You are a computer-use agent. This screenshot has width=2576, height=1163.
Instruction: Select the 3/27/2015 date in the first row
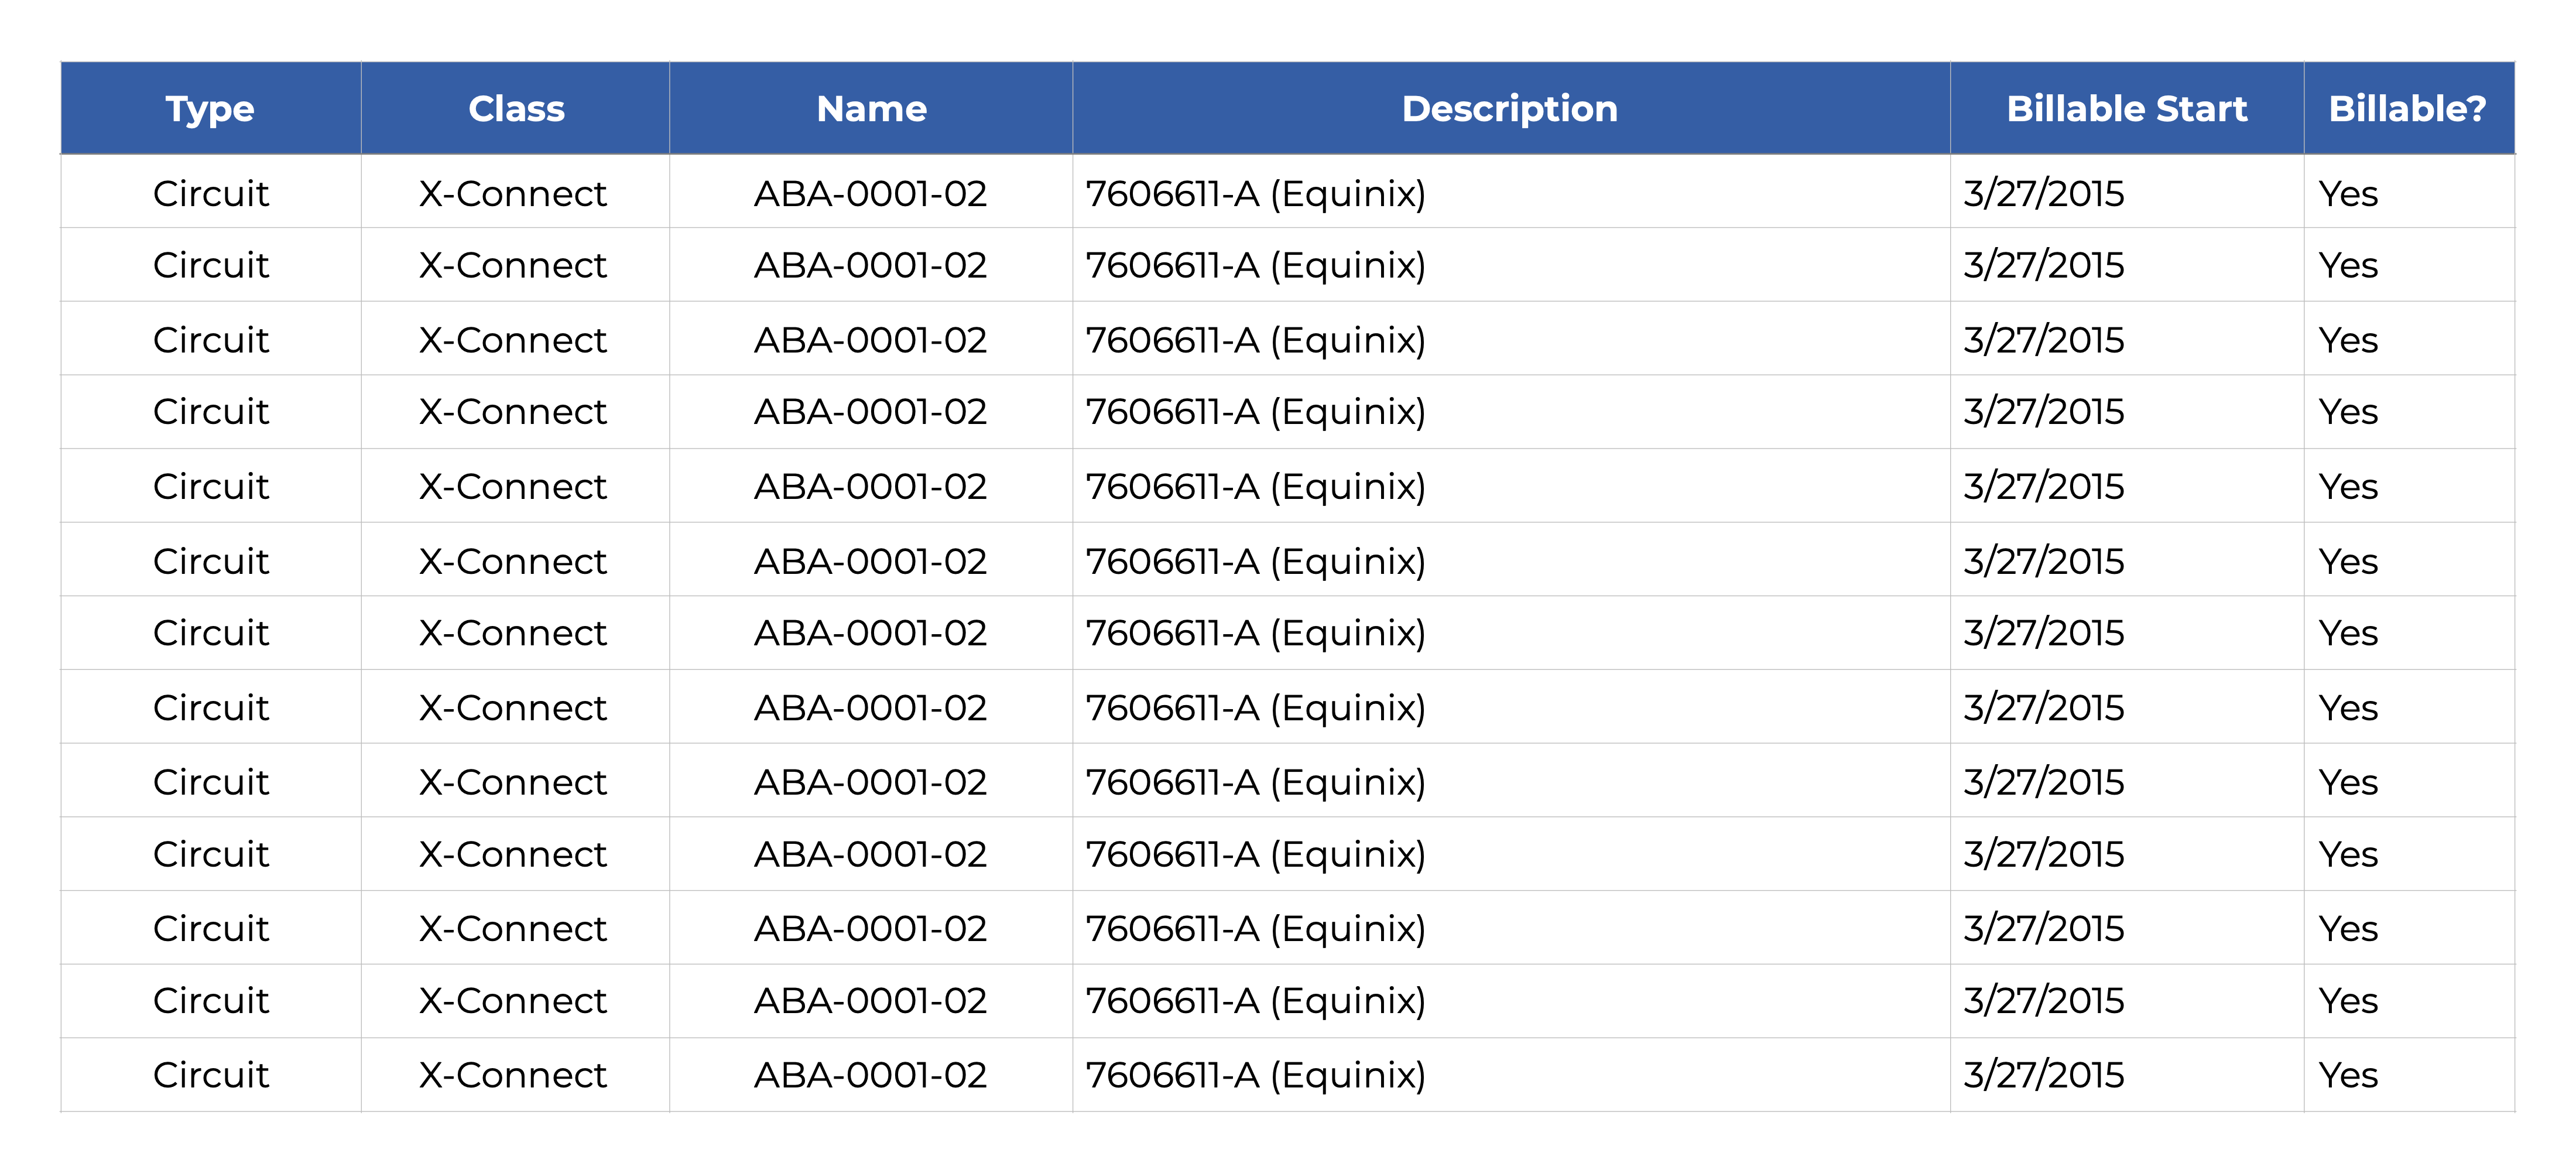click(x=2043, y=194)
